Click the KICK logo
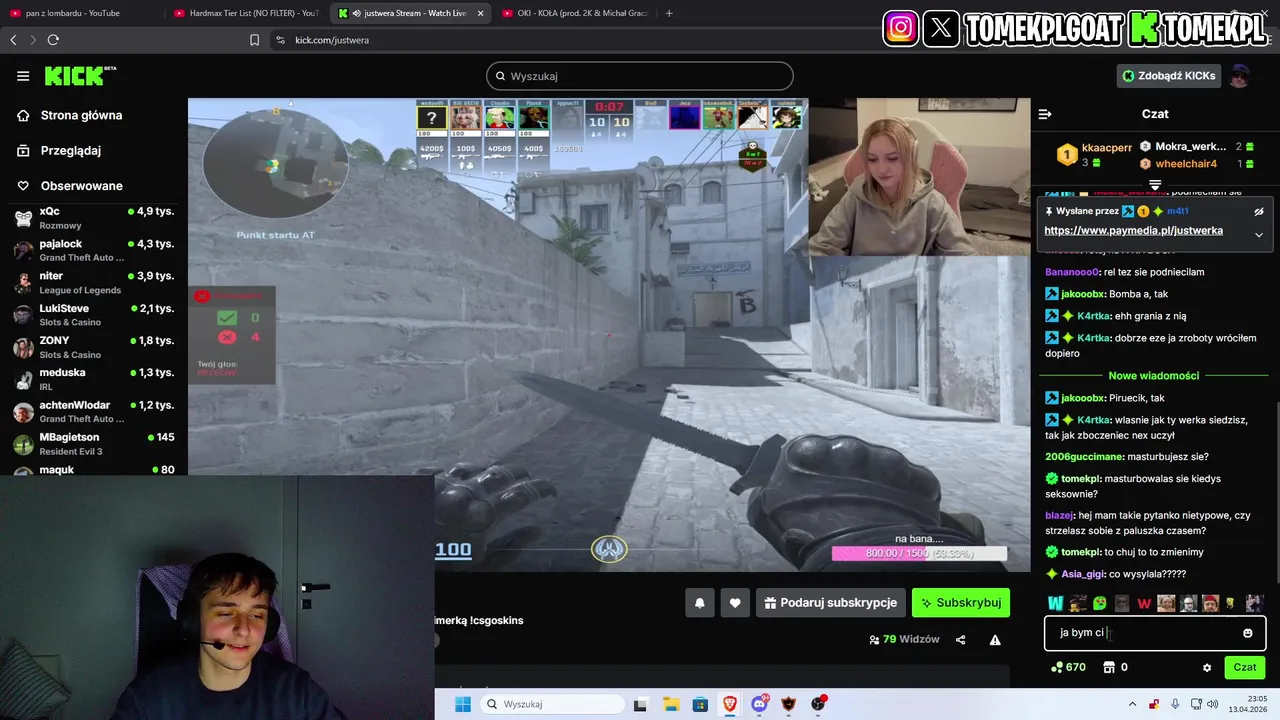 pos(80,76)
